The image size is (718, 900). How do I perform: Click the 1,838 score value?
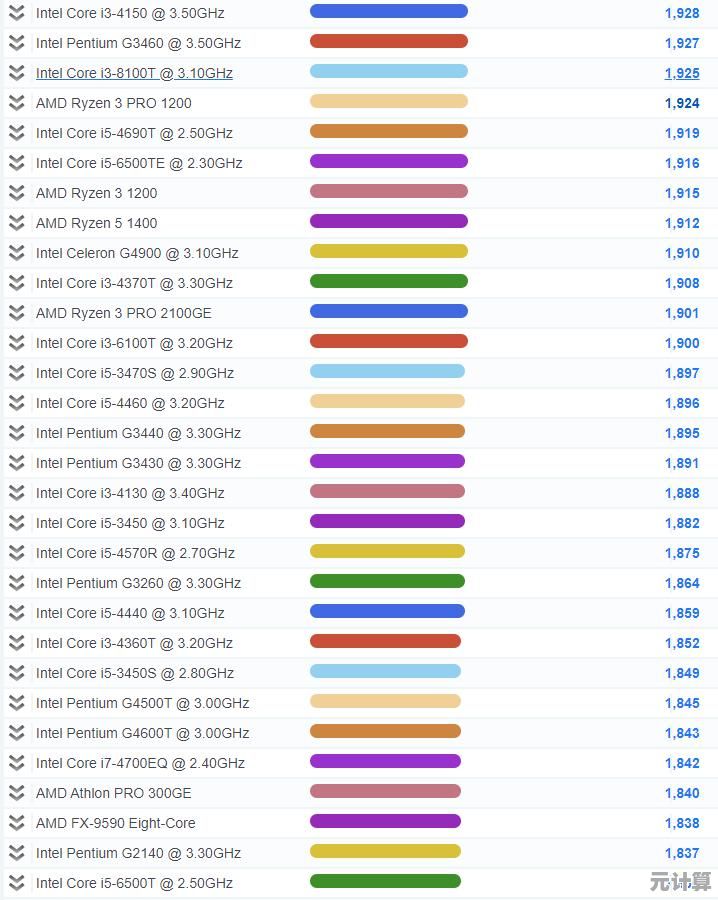(x=682, y=823)
